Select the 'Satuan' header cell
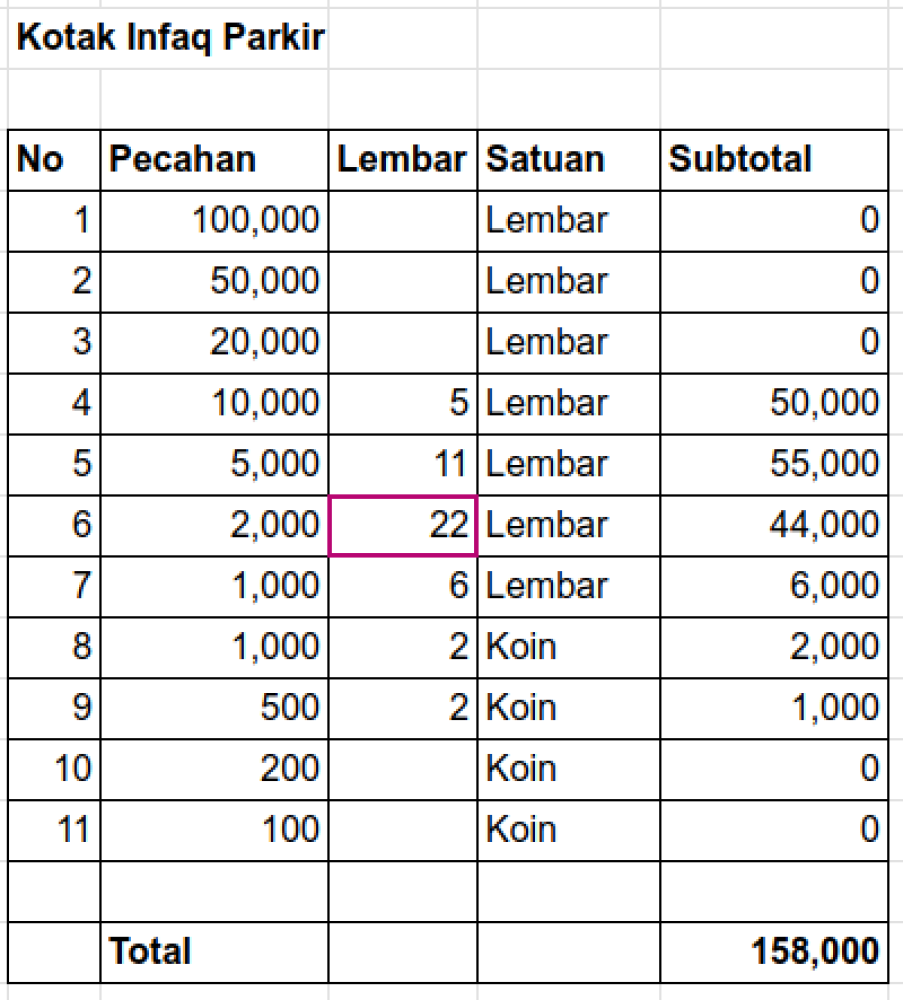The width and height of the screenshot is (903, 1000). tap(568, 160)
